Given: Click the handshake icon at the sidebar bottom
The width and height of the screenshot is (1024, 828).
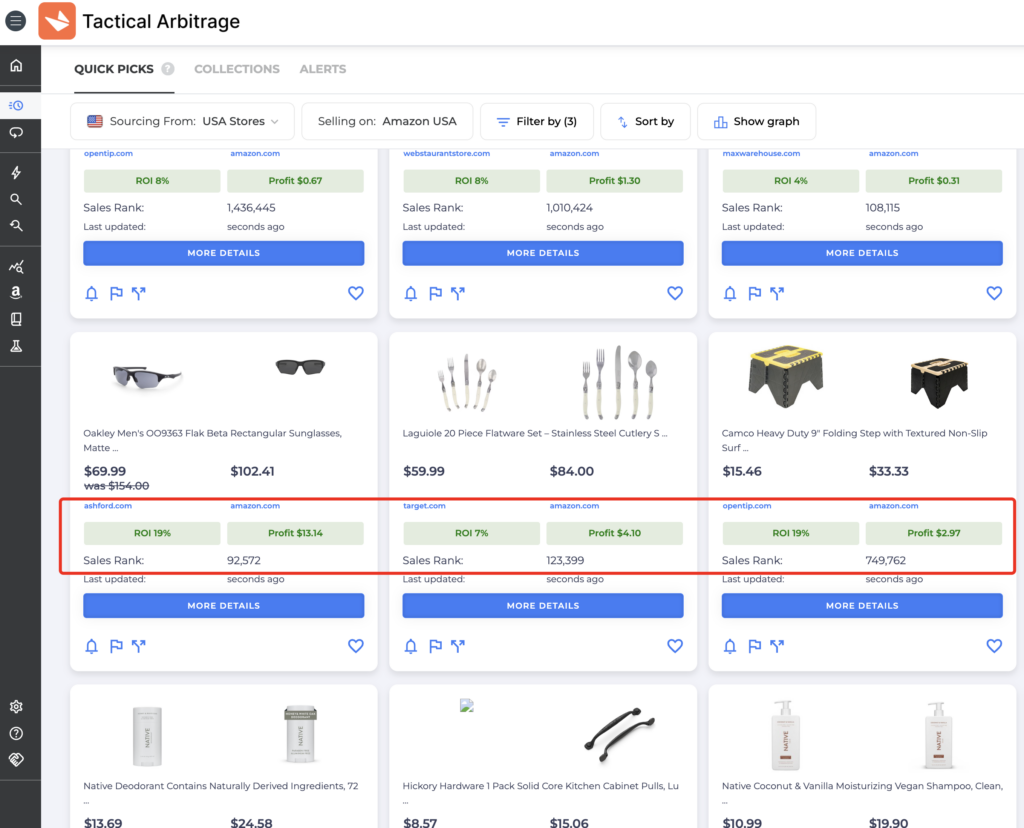Looking at the screenshot, I should tap(16, 759).
